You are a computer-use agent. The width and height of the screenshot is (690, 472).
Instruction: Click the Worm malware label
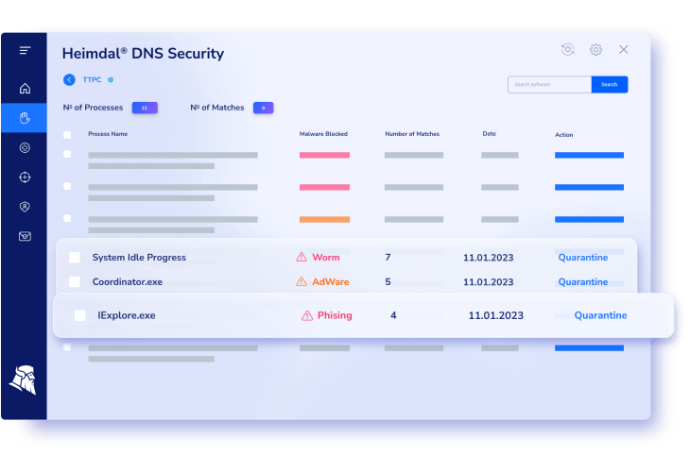click(326, 257)
